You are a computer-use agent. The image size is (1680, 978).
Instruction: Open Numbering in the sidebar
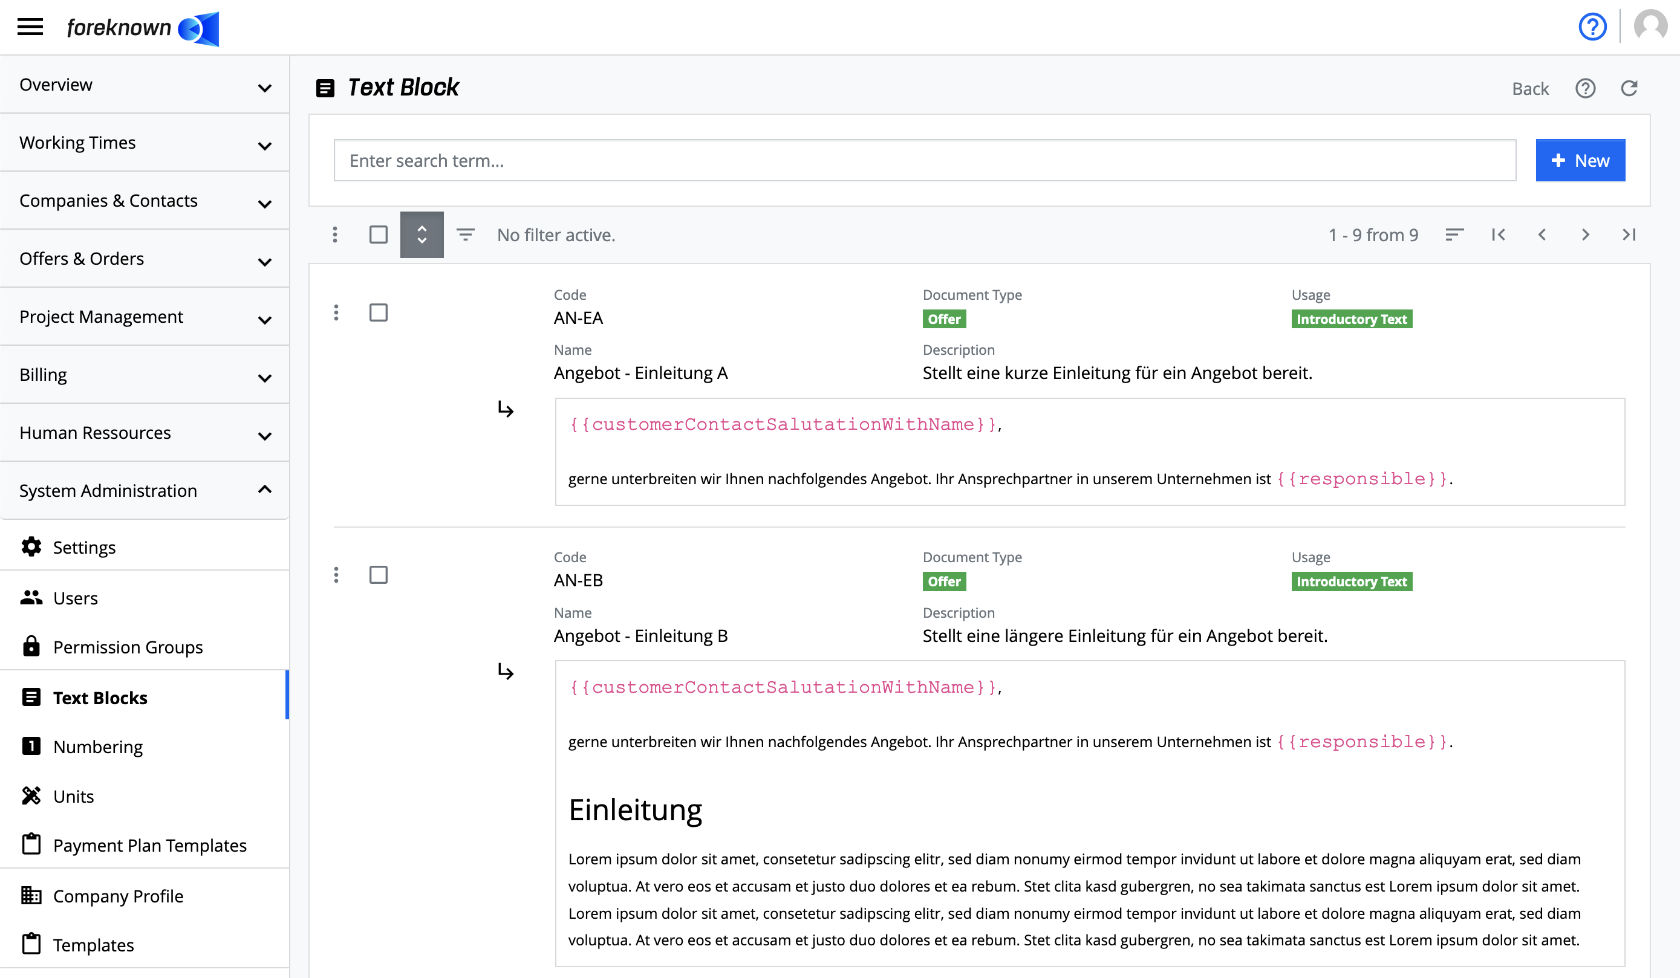[145, 747]
